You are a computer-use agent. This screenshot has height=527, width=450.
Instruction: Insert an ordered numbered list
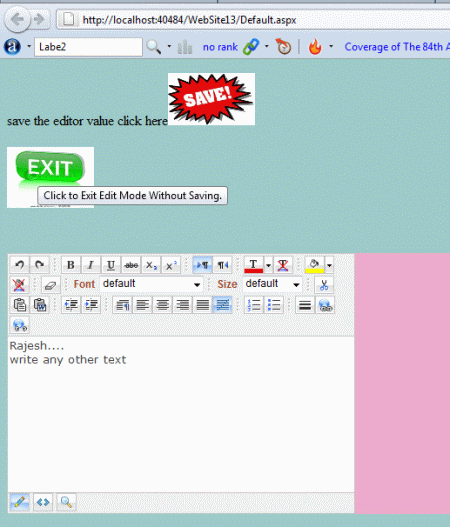(254, 305)
